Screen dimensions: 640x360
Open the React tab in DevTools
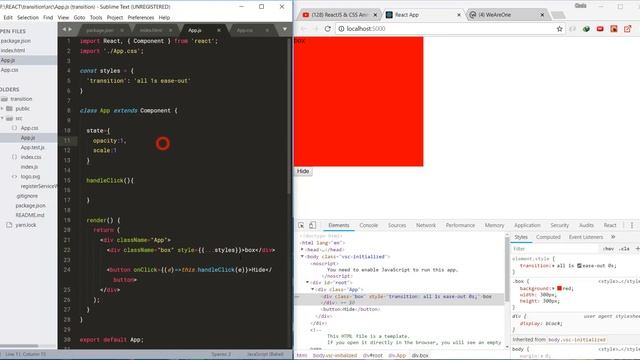point(610,225)
